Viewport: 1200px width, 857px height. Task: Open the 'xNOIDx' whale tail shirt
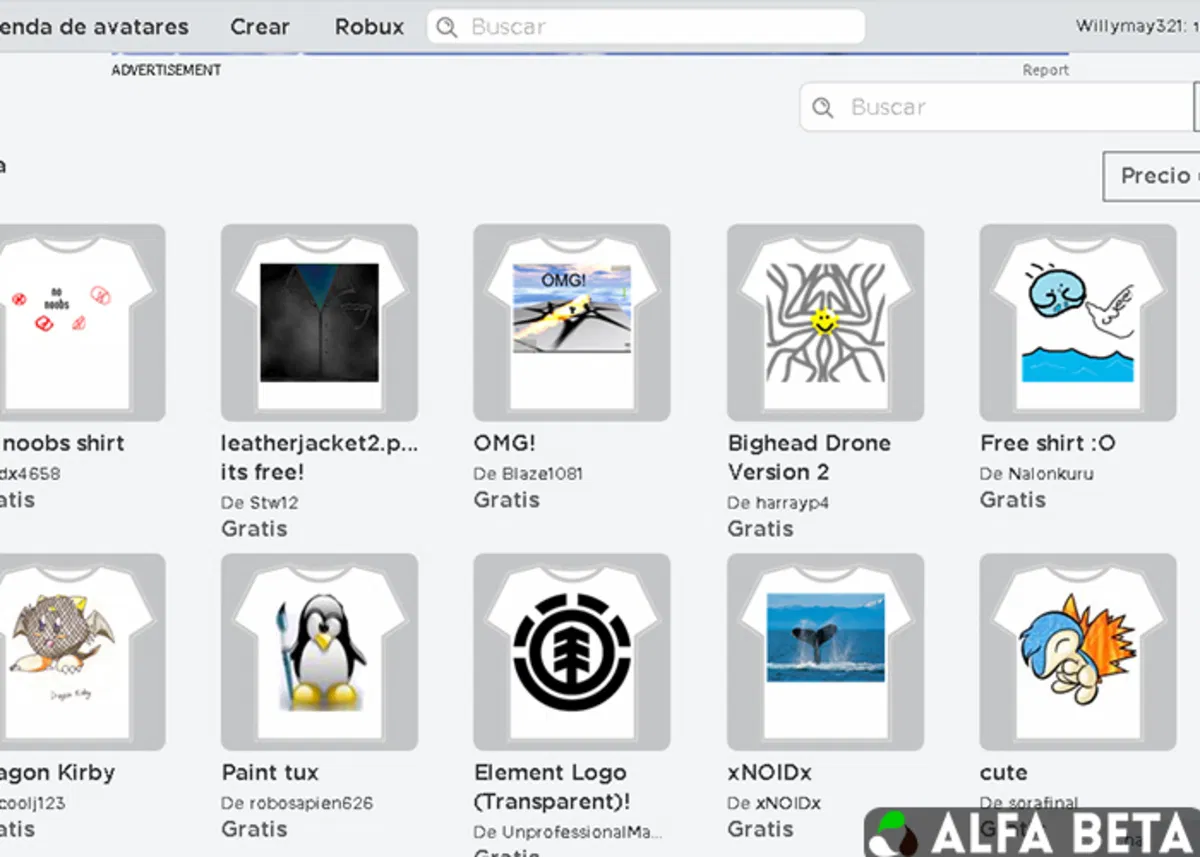pos(824,650)
